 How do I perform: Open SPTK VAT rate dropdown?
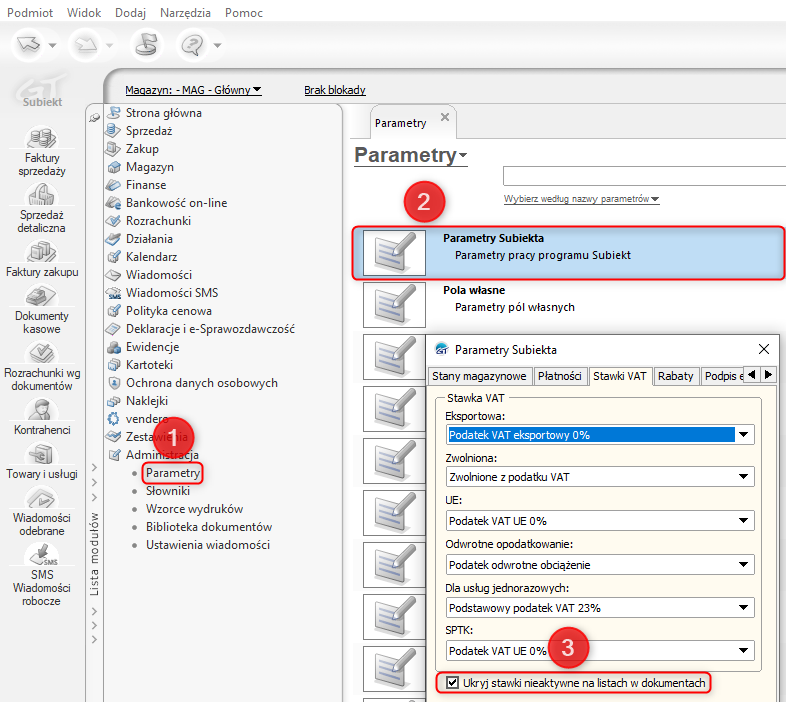tap(600, 651)
